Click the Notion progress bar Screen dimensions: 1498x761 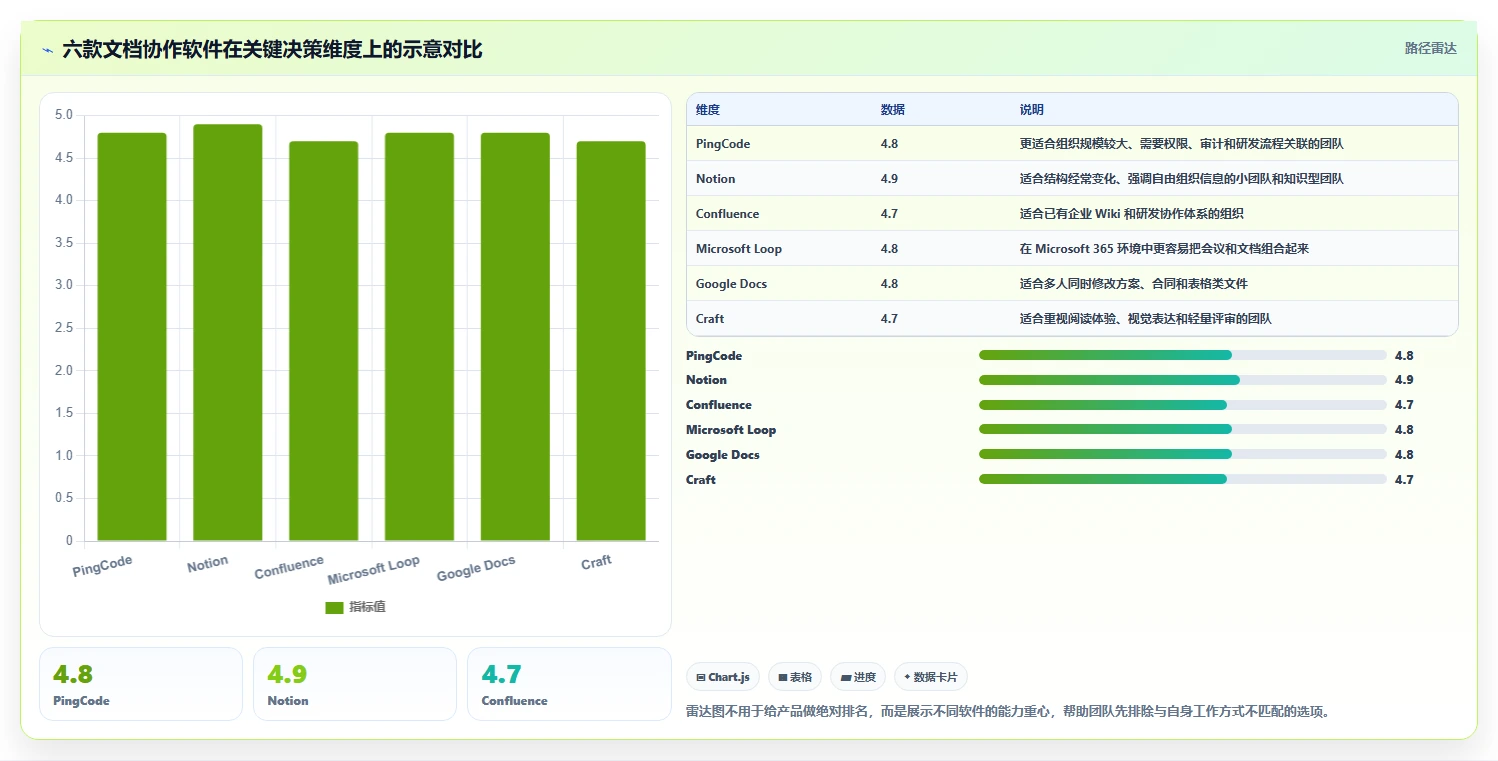pos(1183,380)
